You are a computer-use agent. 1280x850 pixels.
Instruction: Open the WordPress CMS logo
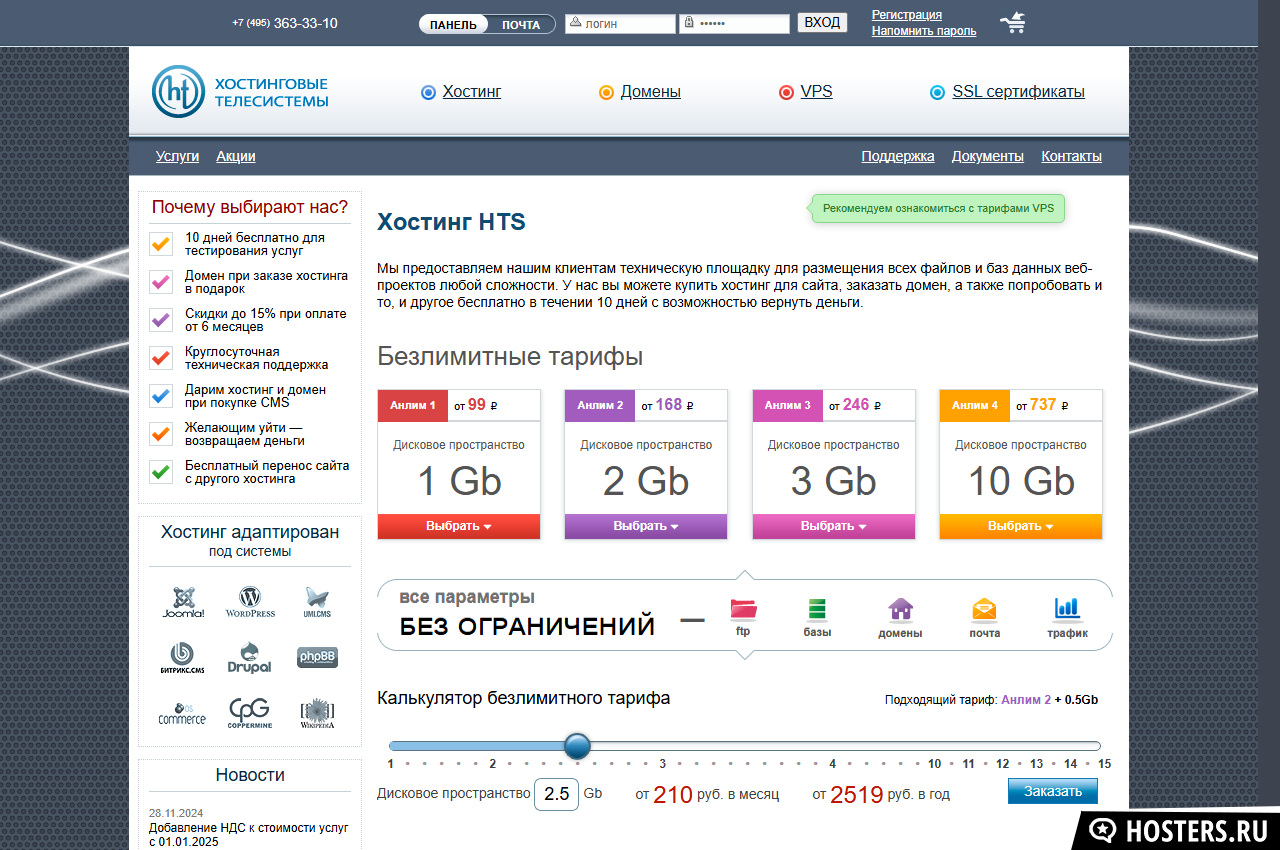250,601
